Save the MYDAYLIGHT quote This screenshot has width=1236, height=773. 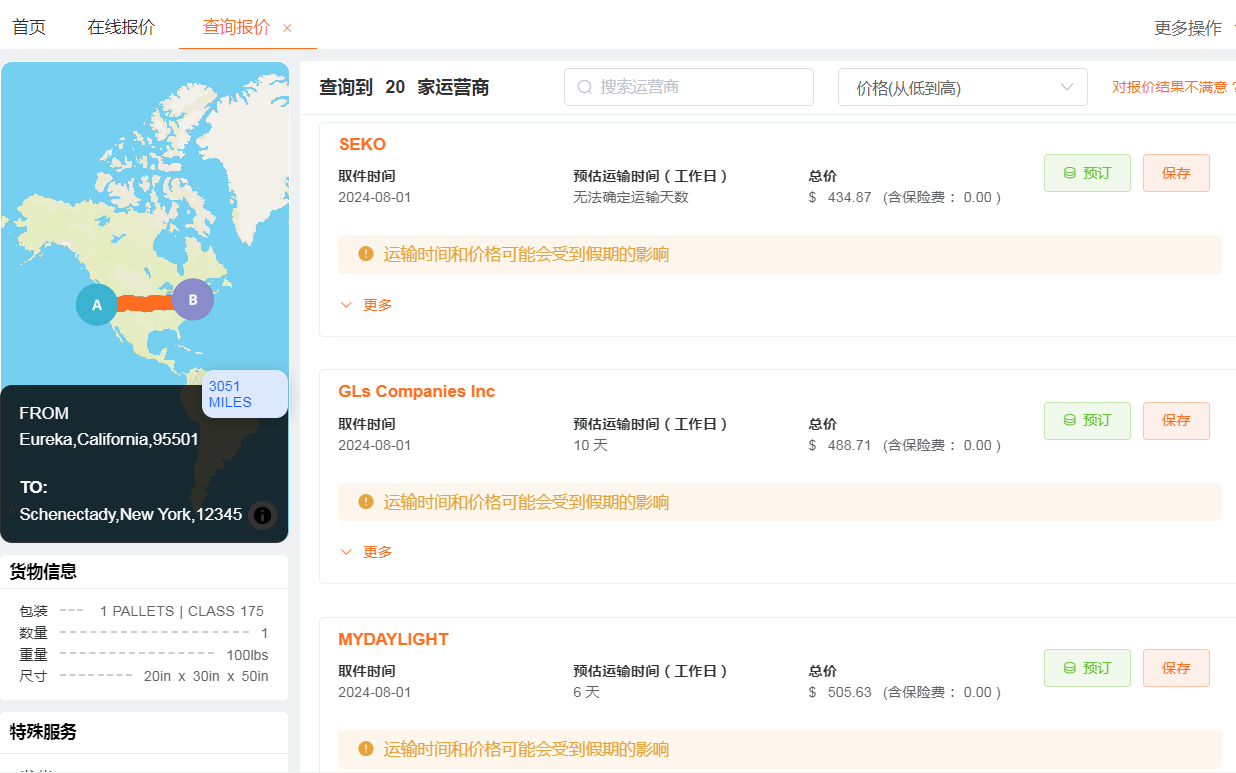tap(1176, 668)
